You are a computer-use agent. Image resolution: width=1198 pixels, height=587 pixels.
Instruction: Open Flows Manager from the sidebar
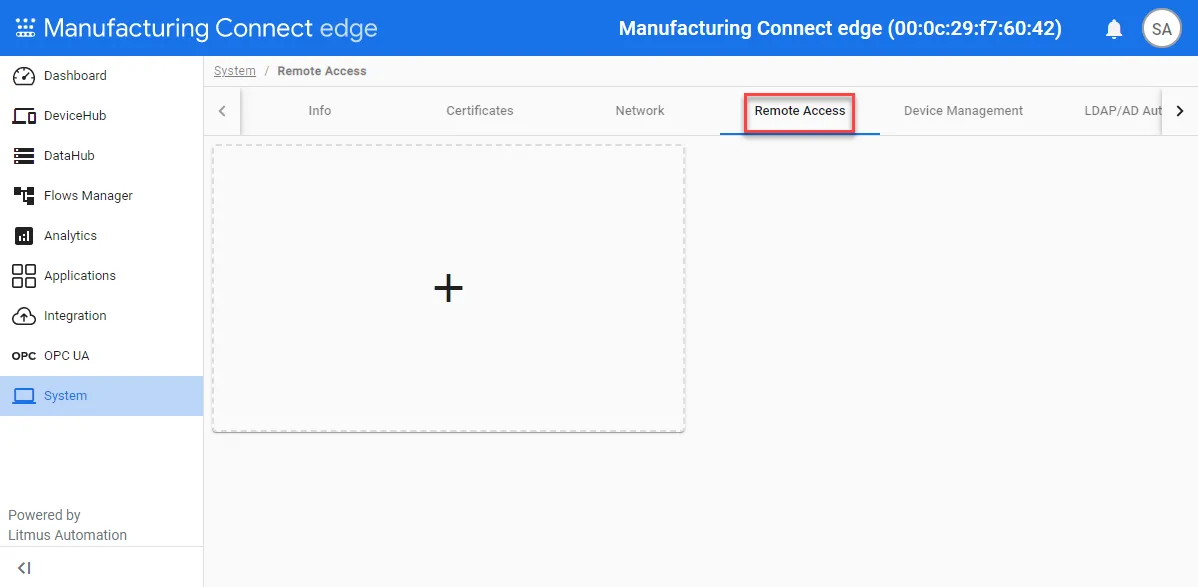(102, 196)
